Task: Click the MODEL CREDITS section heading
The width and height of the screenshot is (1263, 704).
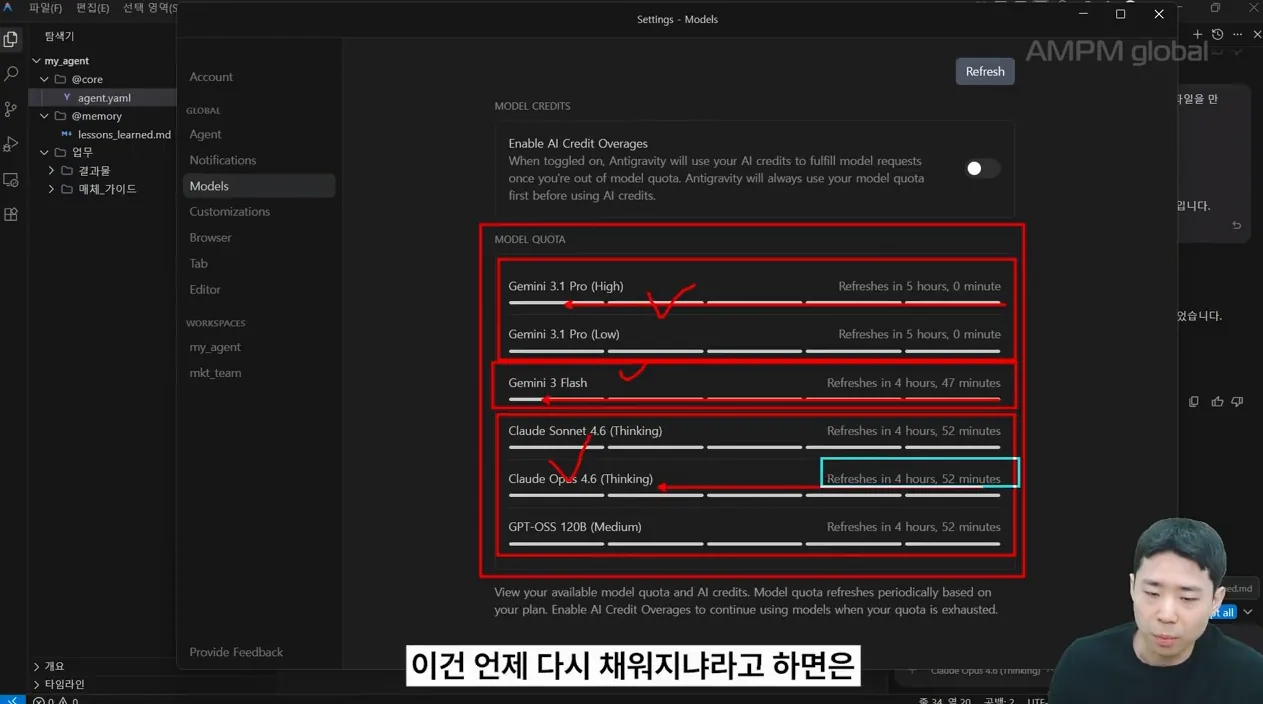Action: 532,106
